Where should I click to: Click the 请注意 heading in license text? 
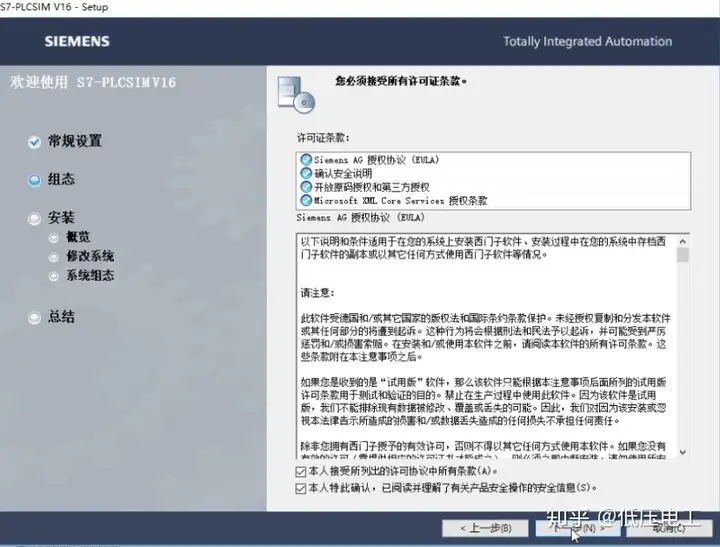[317, 293]
